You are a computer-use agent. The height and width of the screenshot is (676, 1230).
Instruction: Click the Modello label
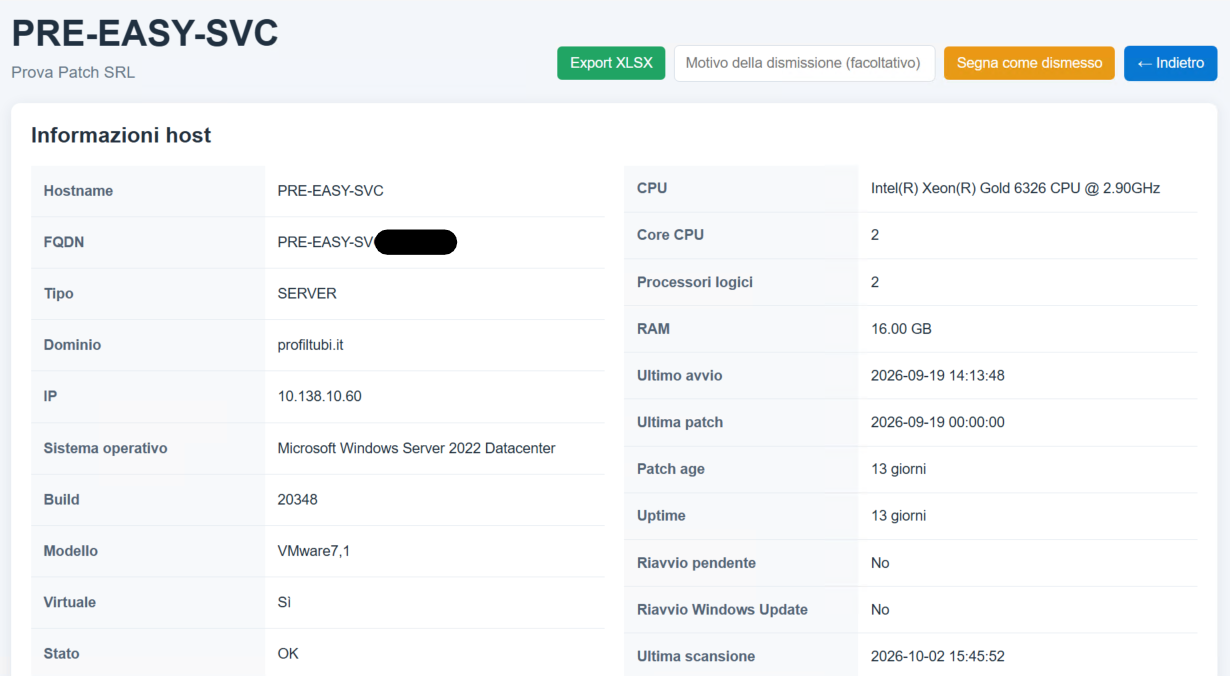point(70,551)
